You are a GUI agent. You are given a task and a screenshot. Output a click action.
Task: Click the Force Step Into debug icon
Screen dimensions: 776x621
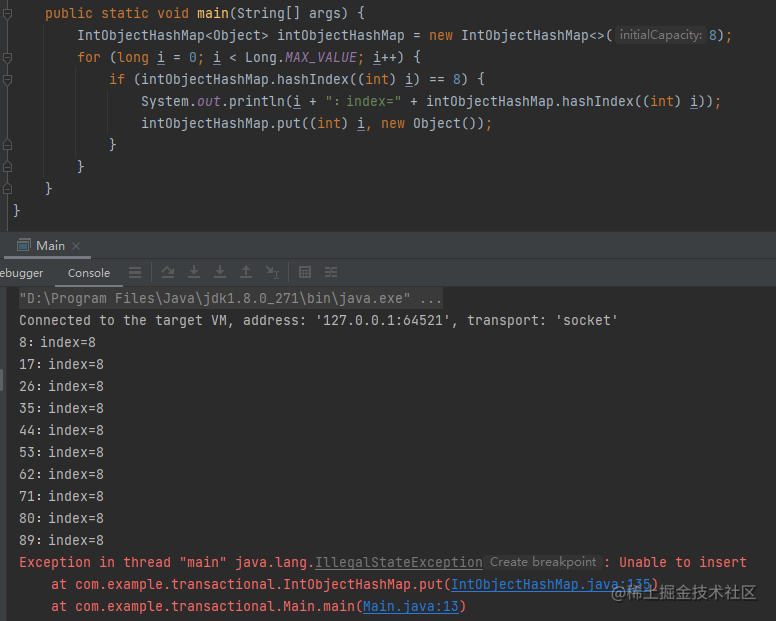coord(220,272)
